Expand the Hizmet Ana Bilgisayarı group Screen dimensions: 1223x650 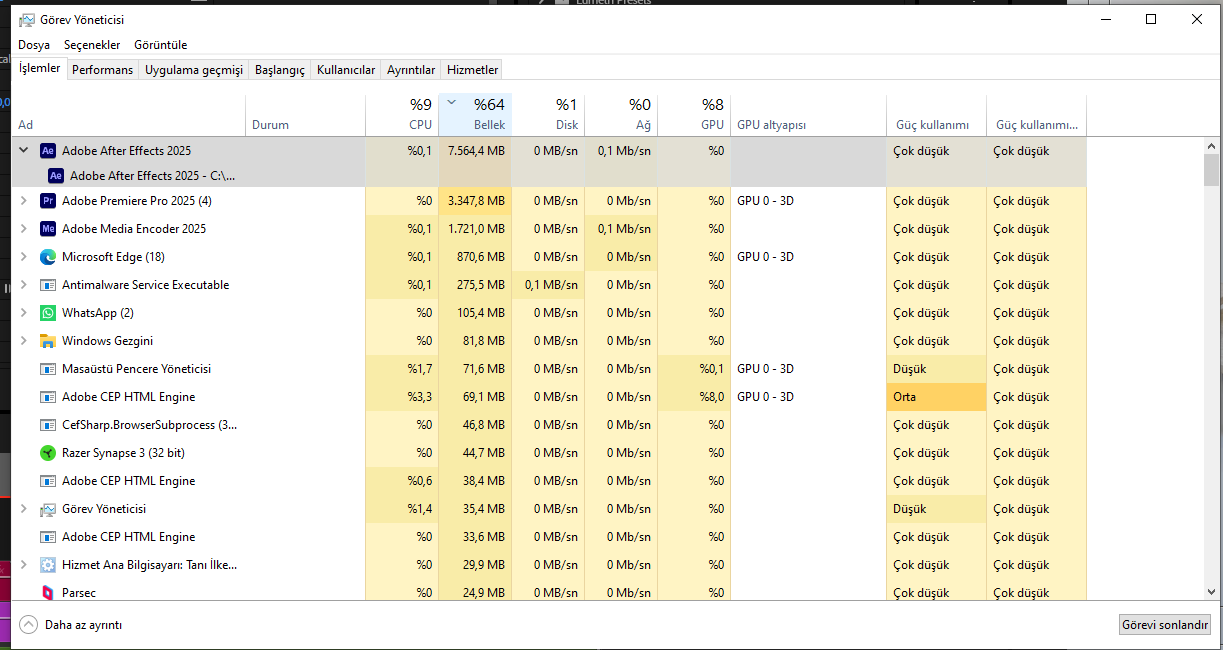pos(24,565)
